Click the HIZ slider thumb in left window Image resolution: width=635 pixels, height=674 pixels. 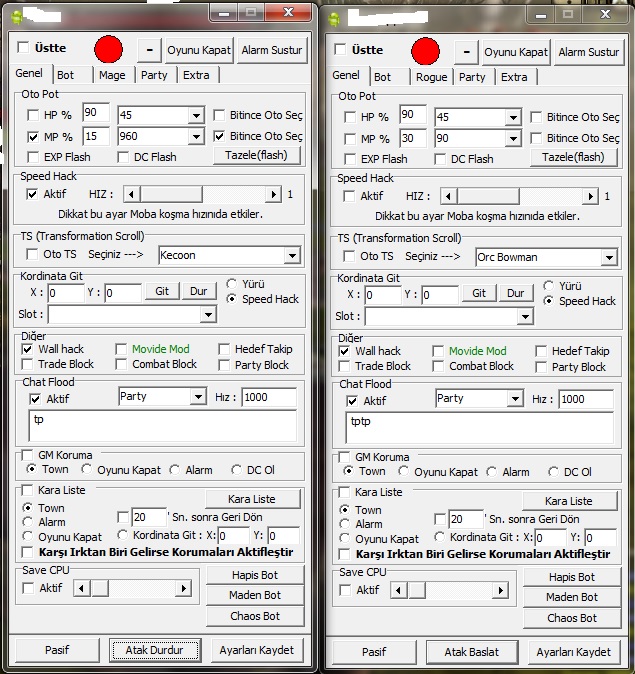171,194
